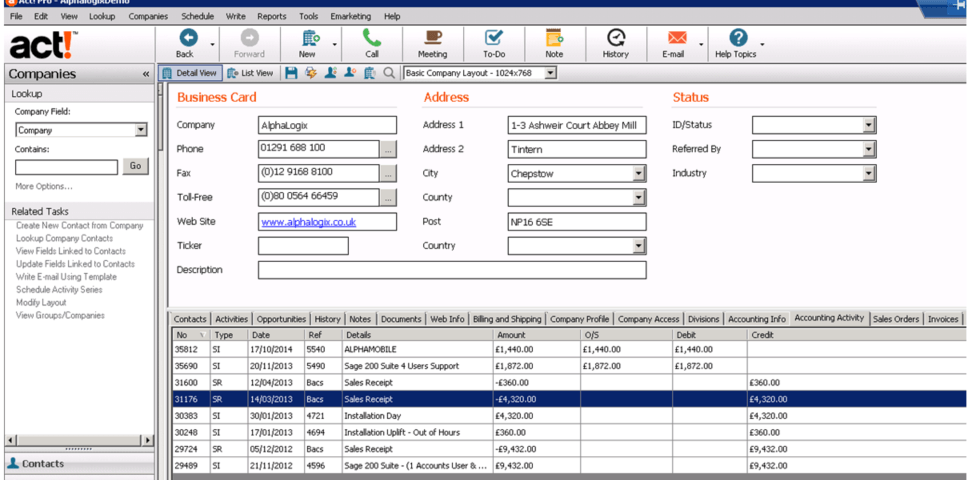Click the magnifier search icon
This screenshot has width=971, height=480.
click(x=389, y=73)
